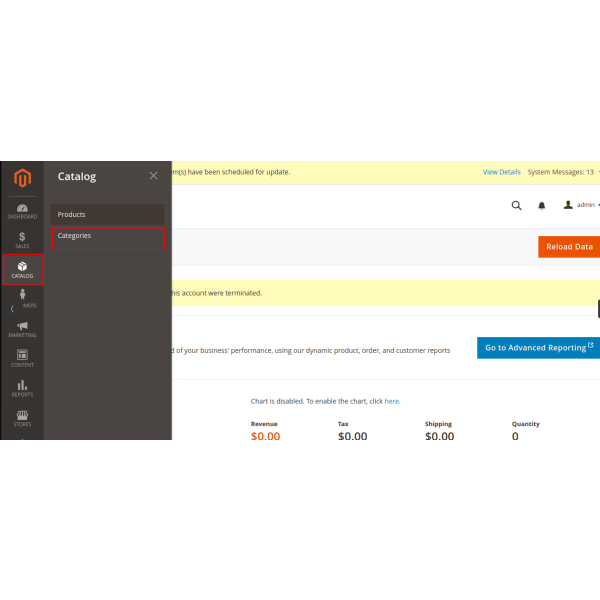This screenshot has width=600, height=600.
Task: Select the Catalog sidebar icon
Action: click(x=22, y=270)
